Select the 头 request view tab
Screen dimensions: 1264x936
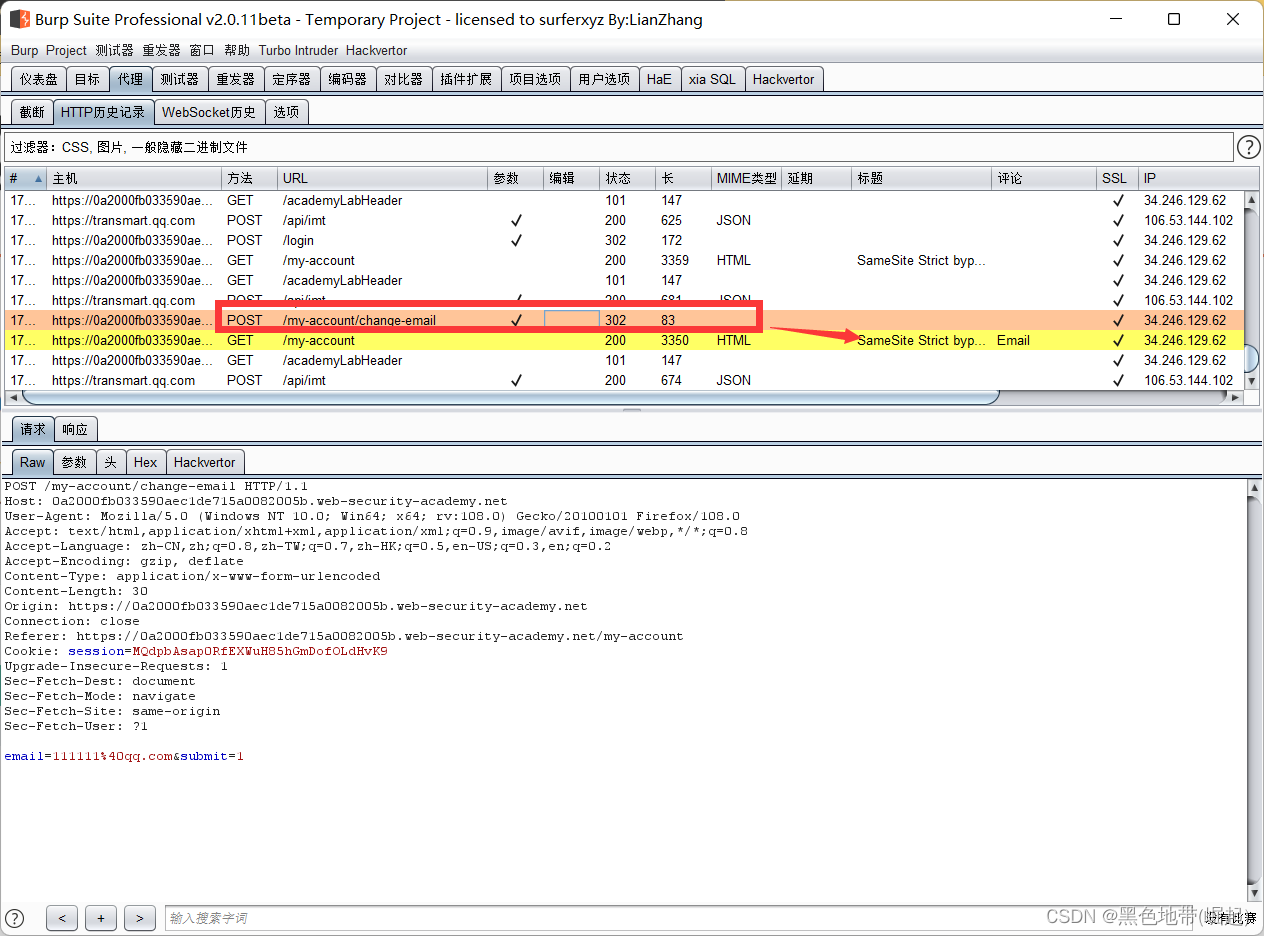click(110, 462)
